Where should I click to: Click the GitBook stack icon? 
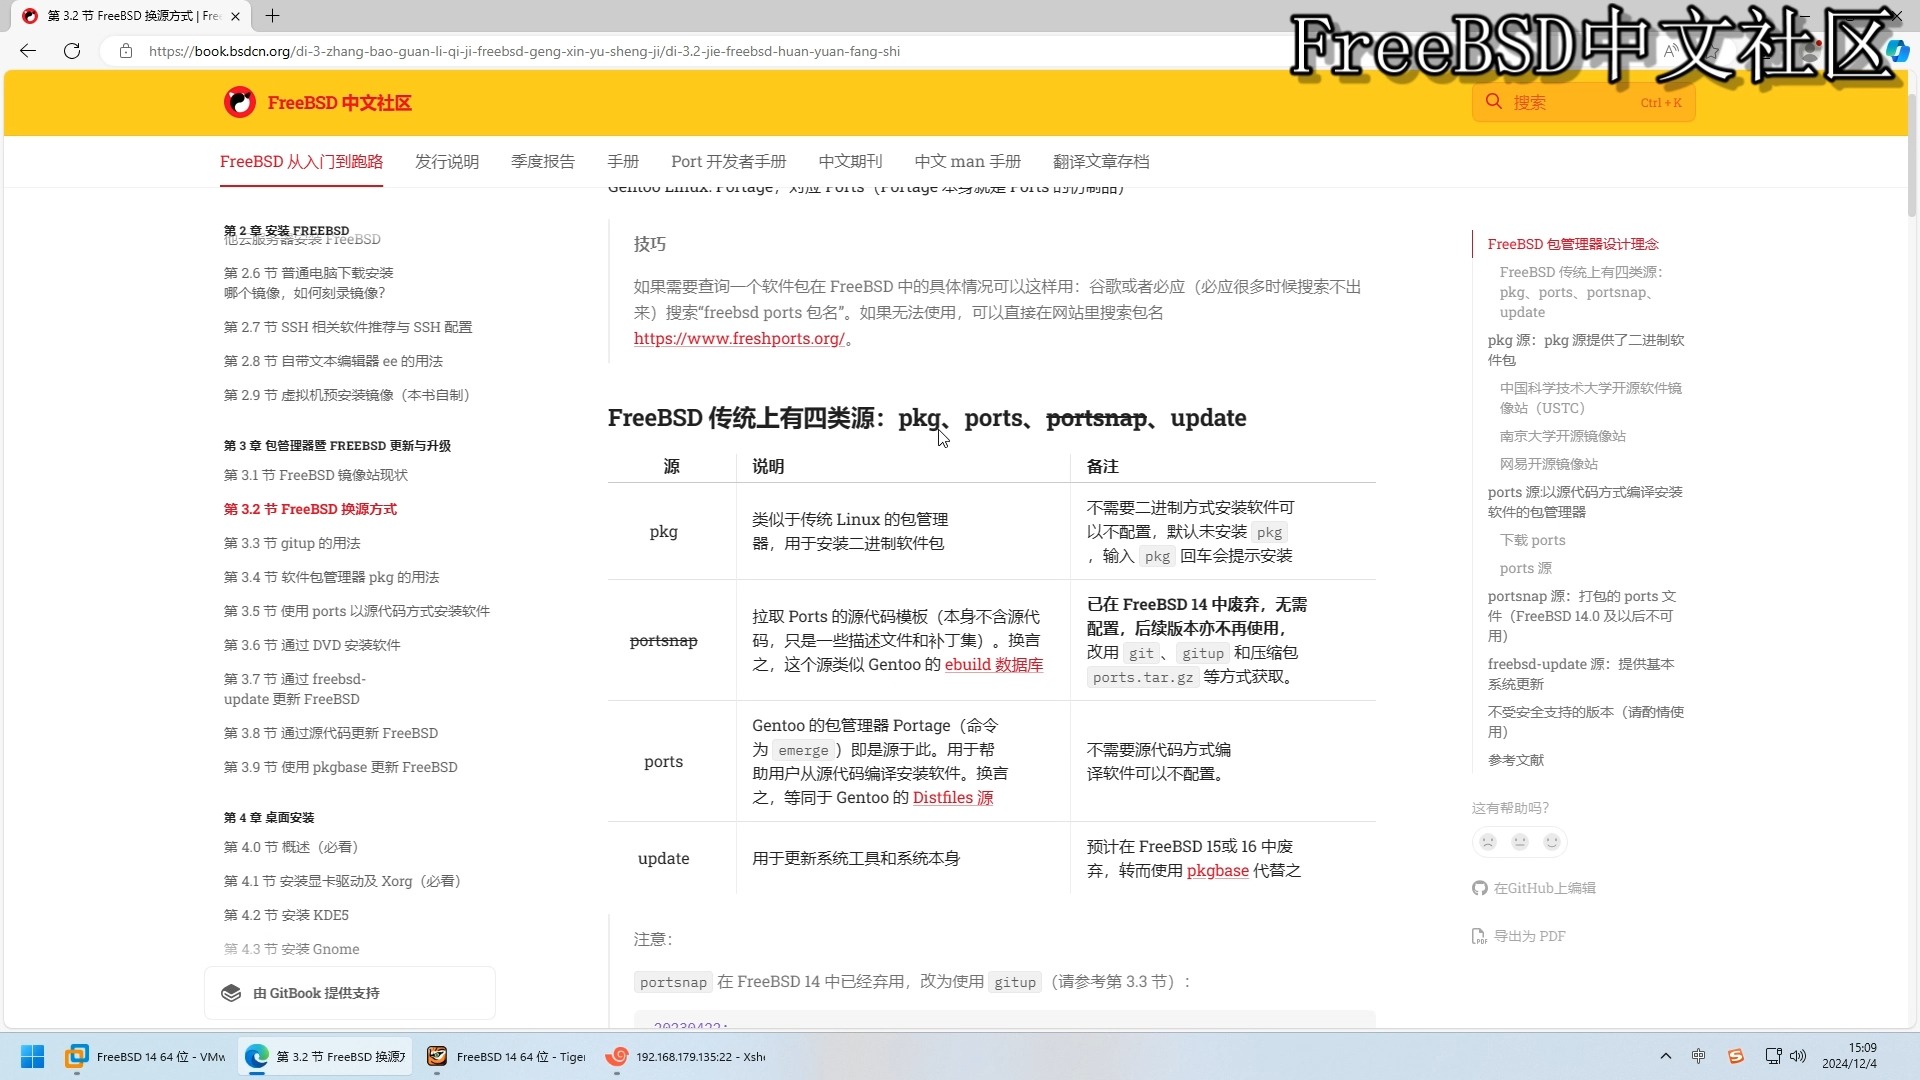pyautogui.click(x=231, y=993)
